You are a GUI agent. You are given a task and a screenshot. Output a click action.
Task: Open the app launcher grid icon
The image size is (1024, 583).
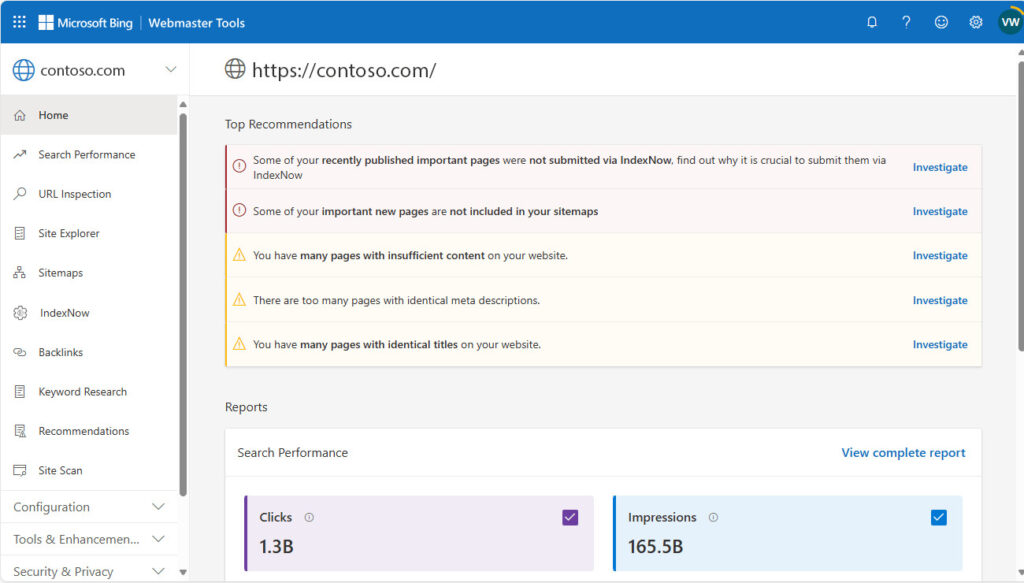pos(19,22)
